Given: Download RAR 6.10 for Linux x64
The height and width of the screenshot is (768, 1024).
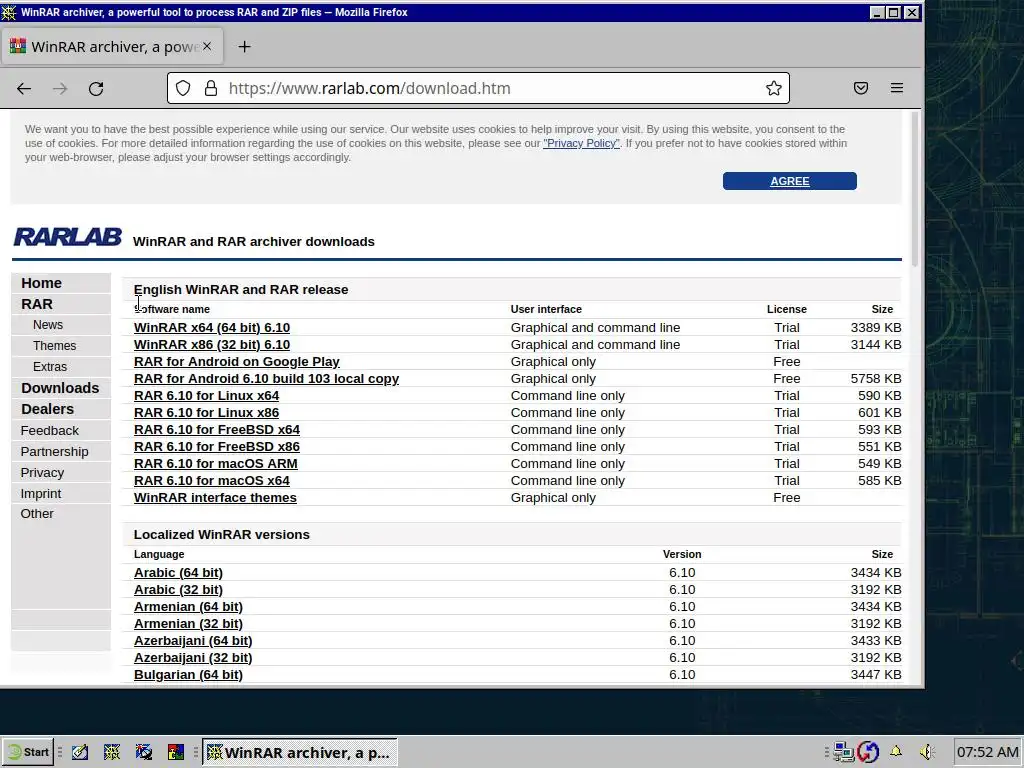Looking at the screenshot, I should (x=206, y=396).
